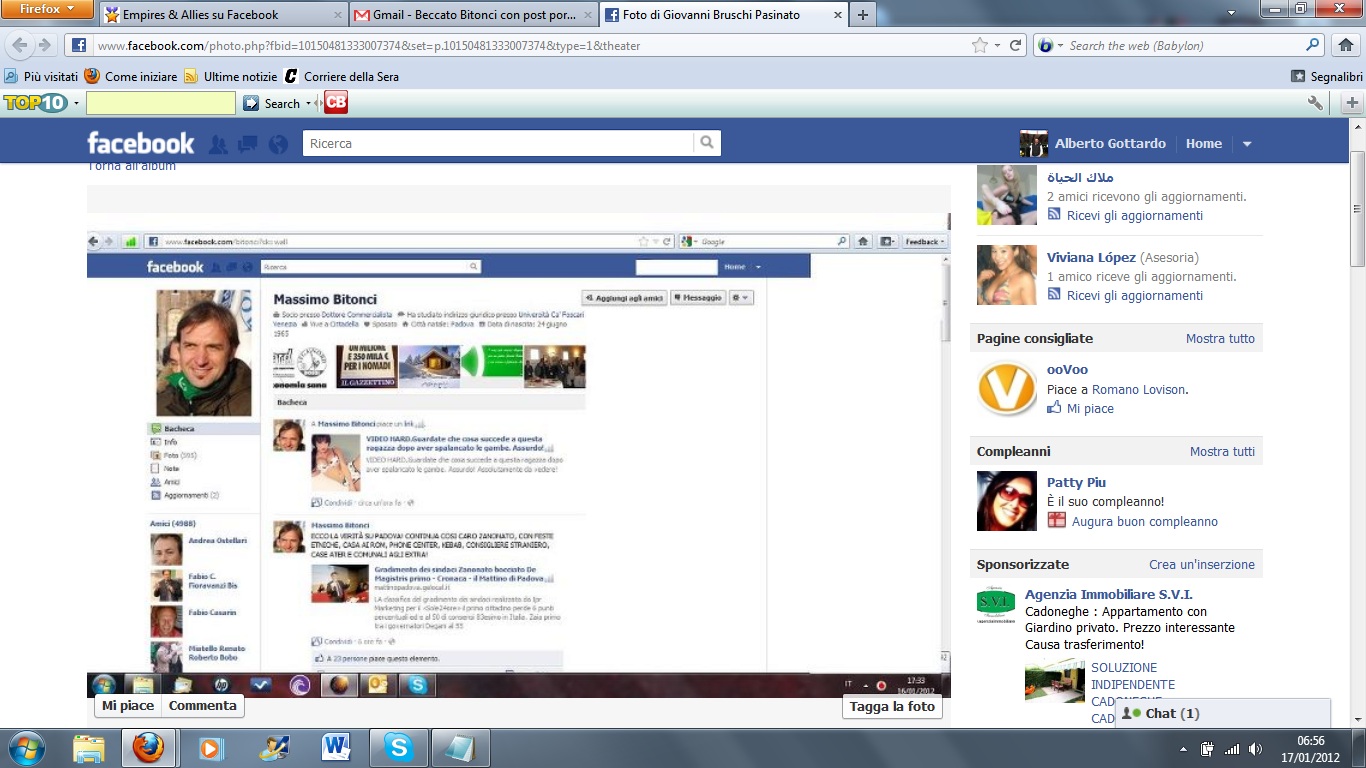Open Più visitati bookmarks menu
The width and height of the screenshot is (1366, 768).
pyautogui.click(x=41, y=76)
